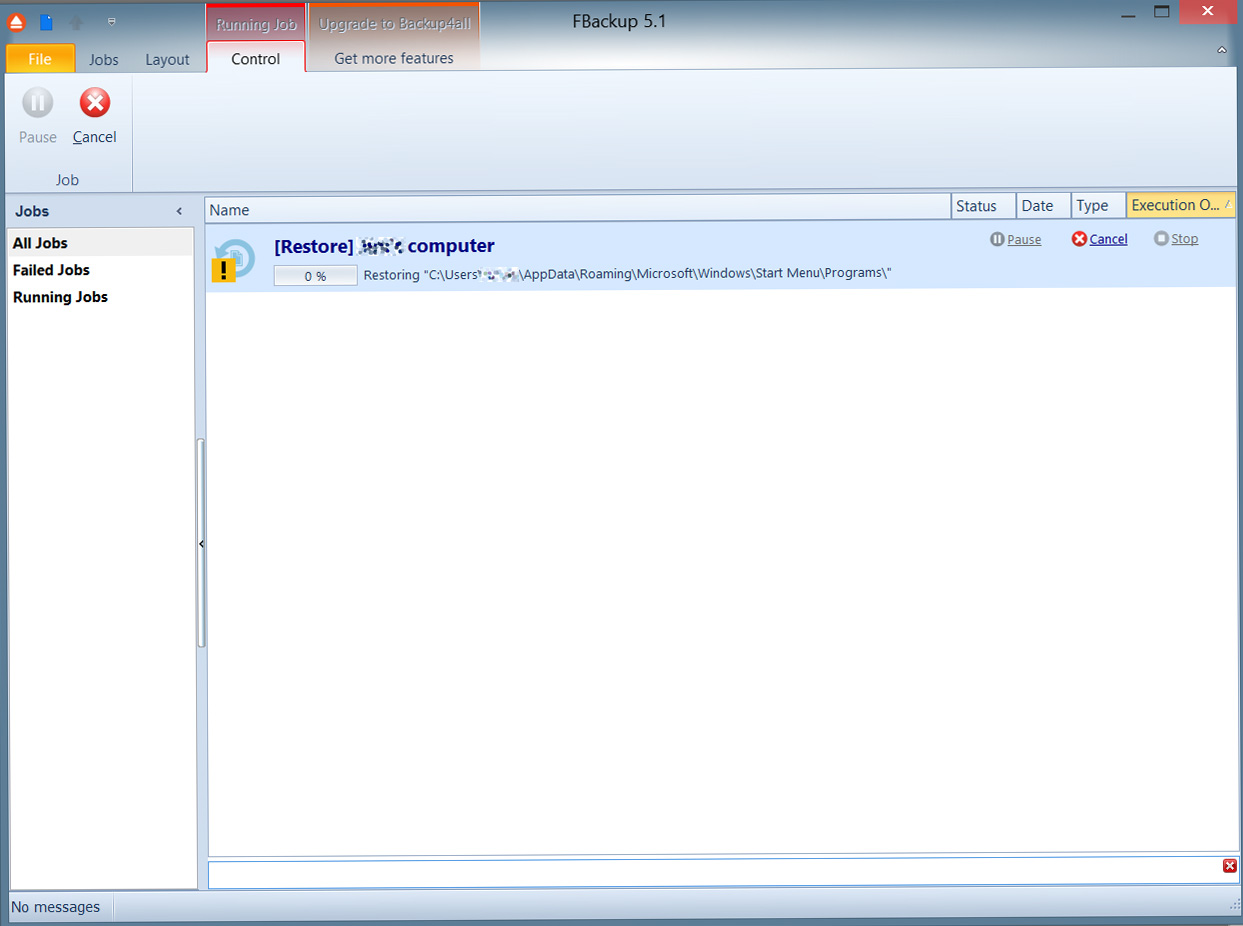Click the 0 % progress bar
This screenshot has height=926, width=1243.
coord(315,276)
